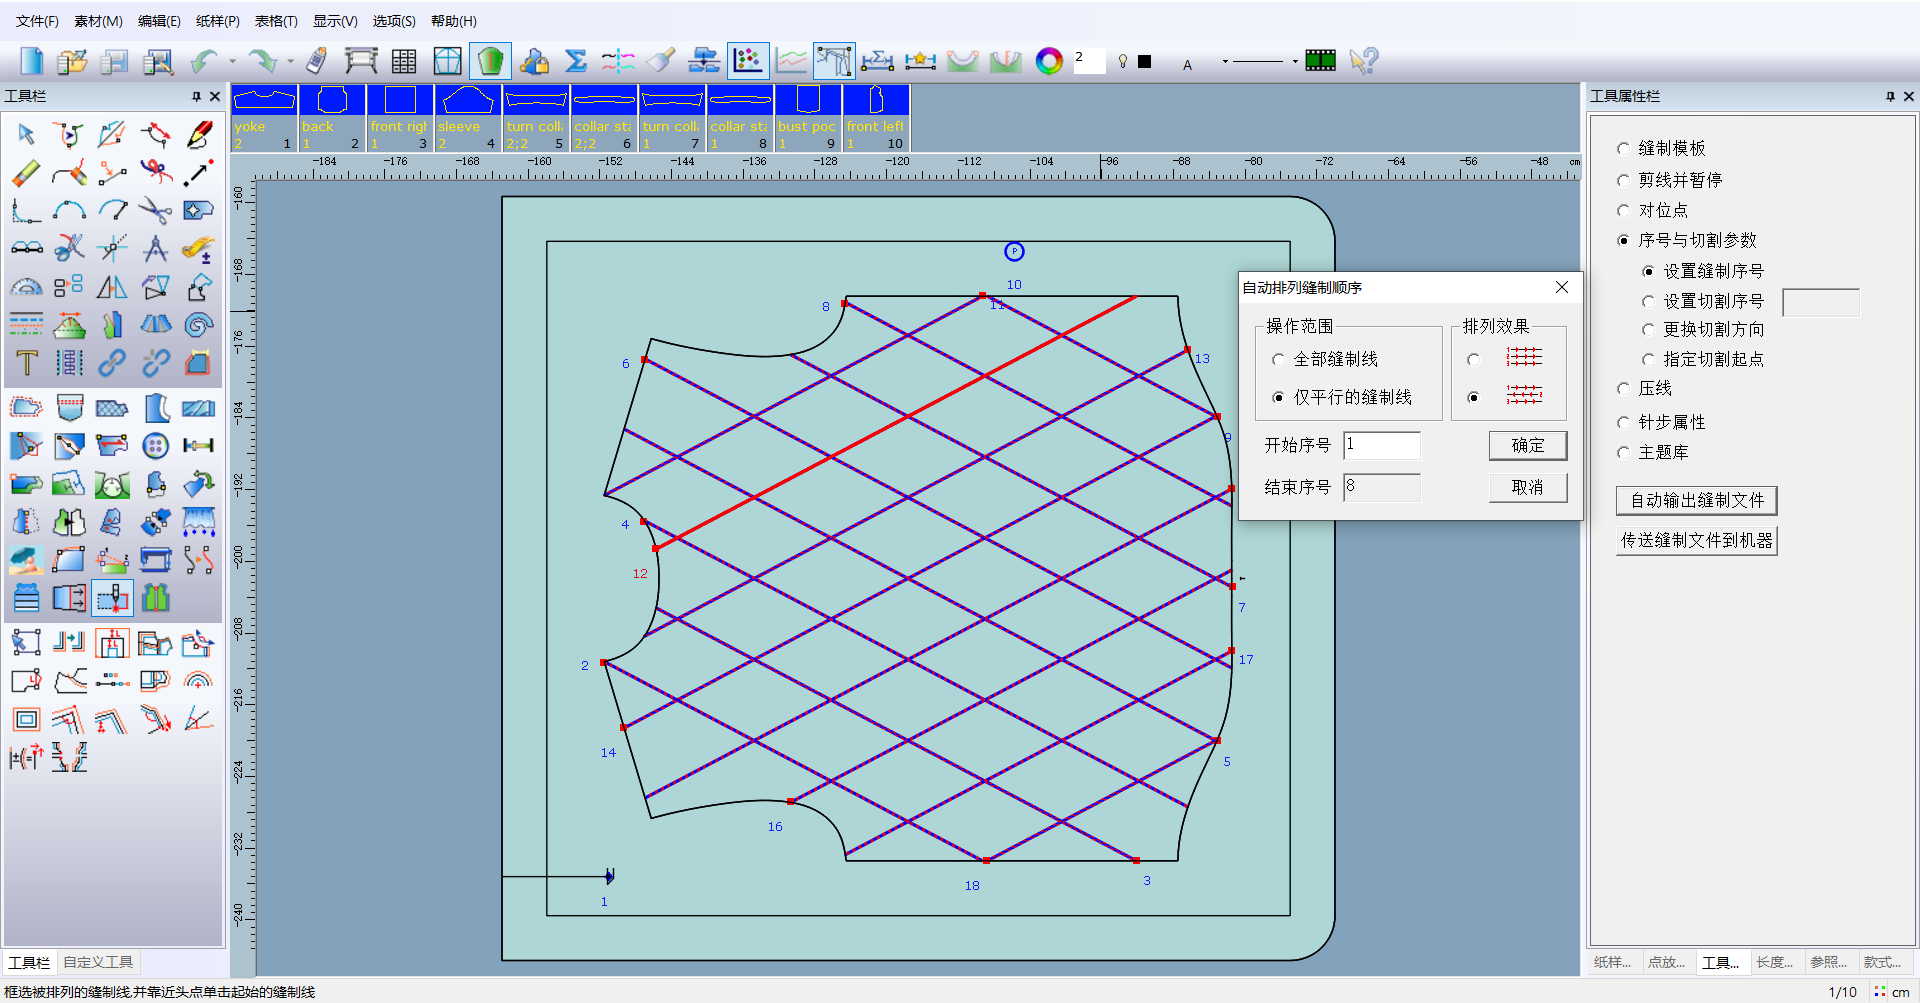
Task: Click the save floppy disk icon
Action: tap(115, 61)
